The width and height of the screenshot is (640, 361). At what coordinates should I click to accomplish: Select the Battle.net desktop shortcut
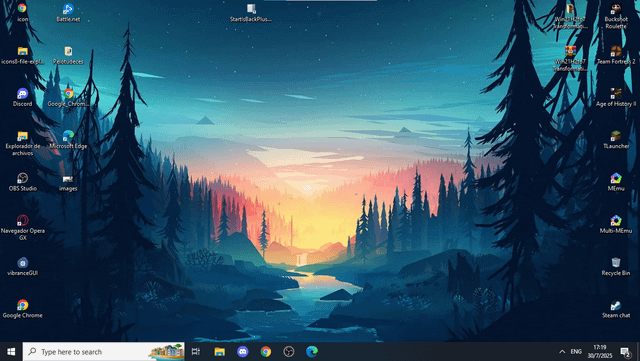tap(68, 13)
